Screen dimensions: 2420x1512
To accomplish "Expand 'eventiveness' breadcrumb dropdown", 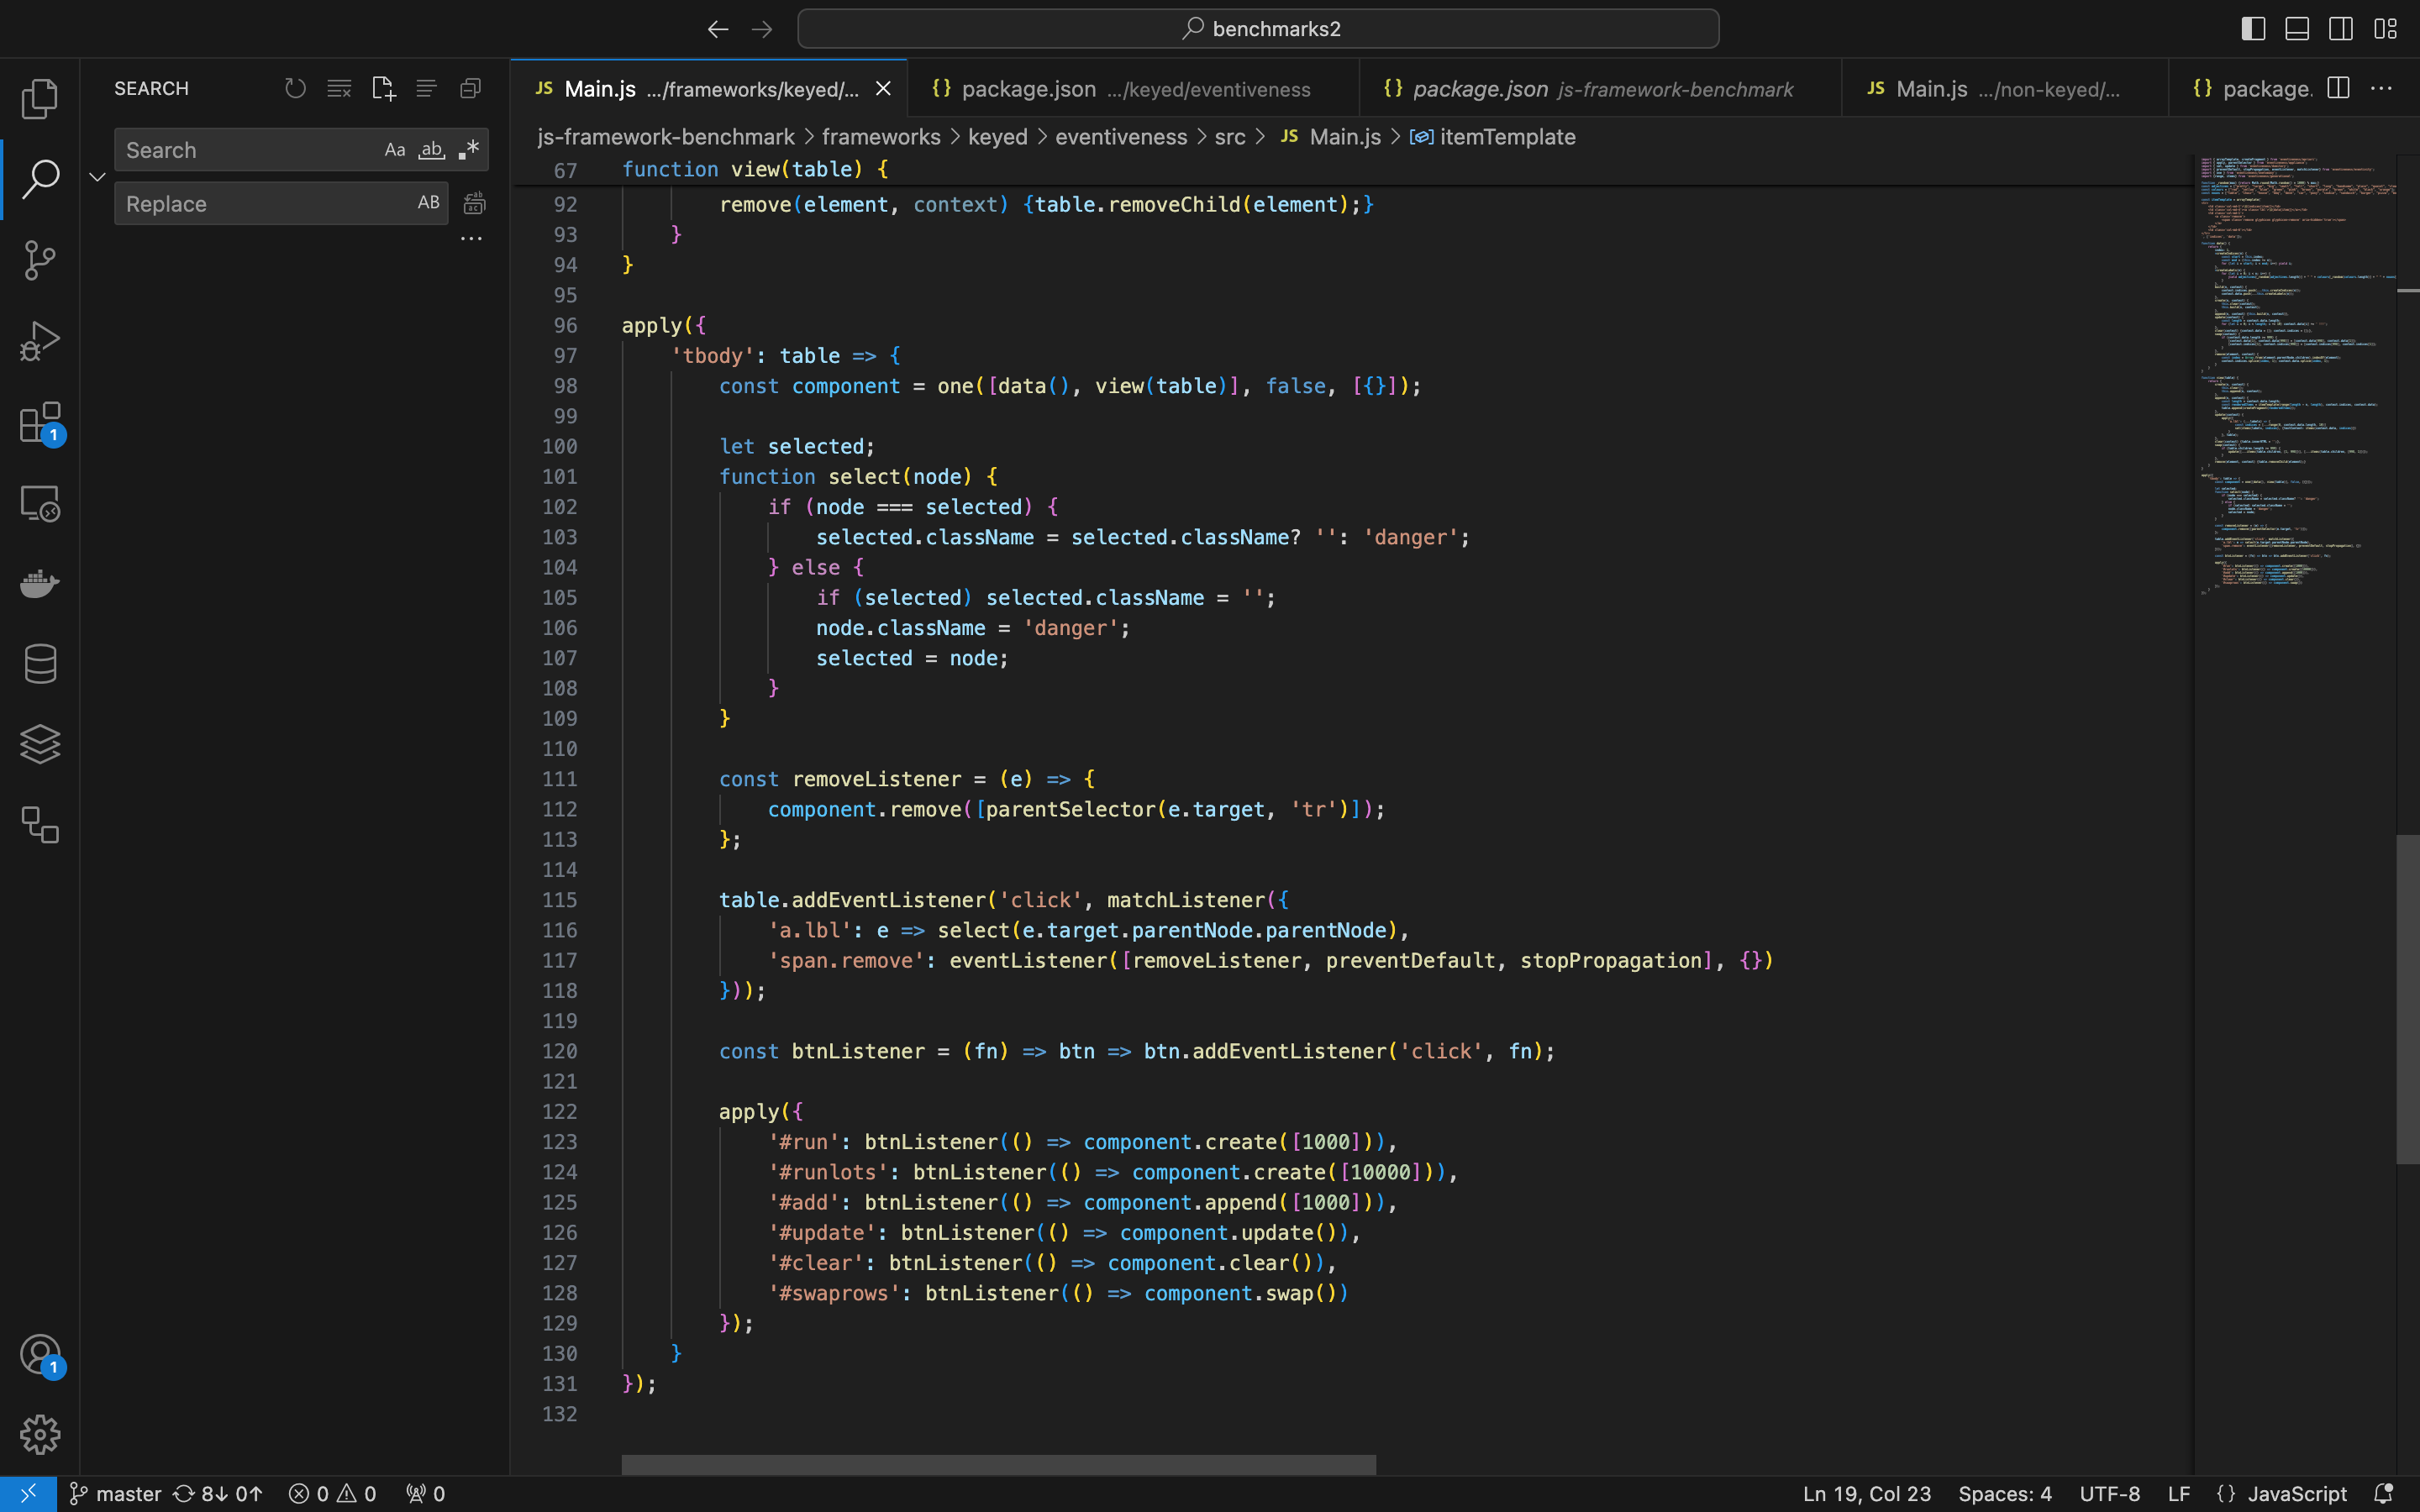I will 1121,136.
